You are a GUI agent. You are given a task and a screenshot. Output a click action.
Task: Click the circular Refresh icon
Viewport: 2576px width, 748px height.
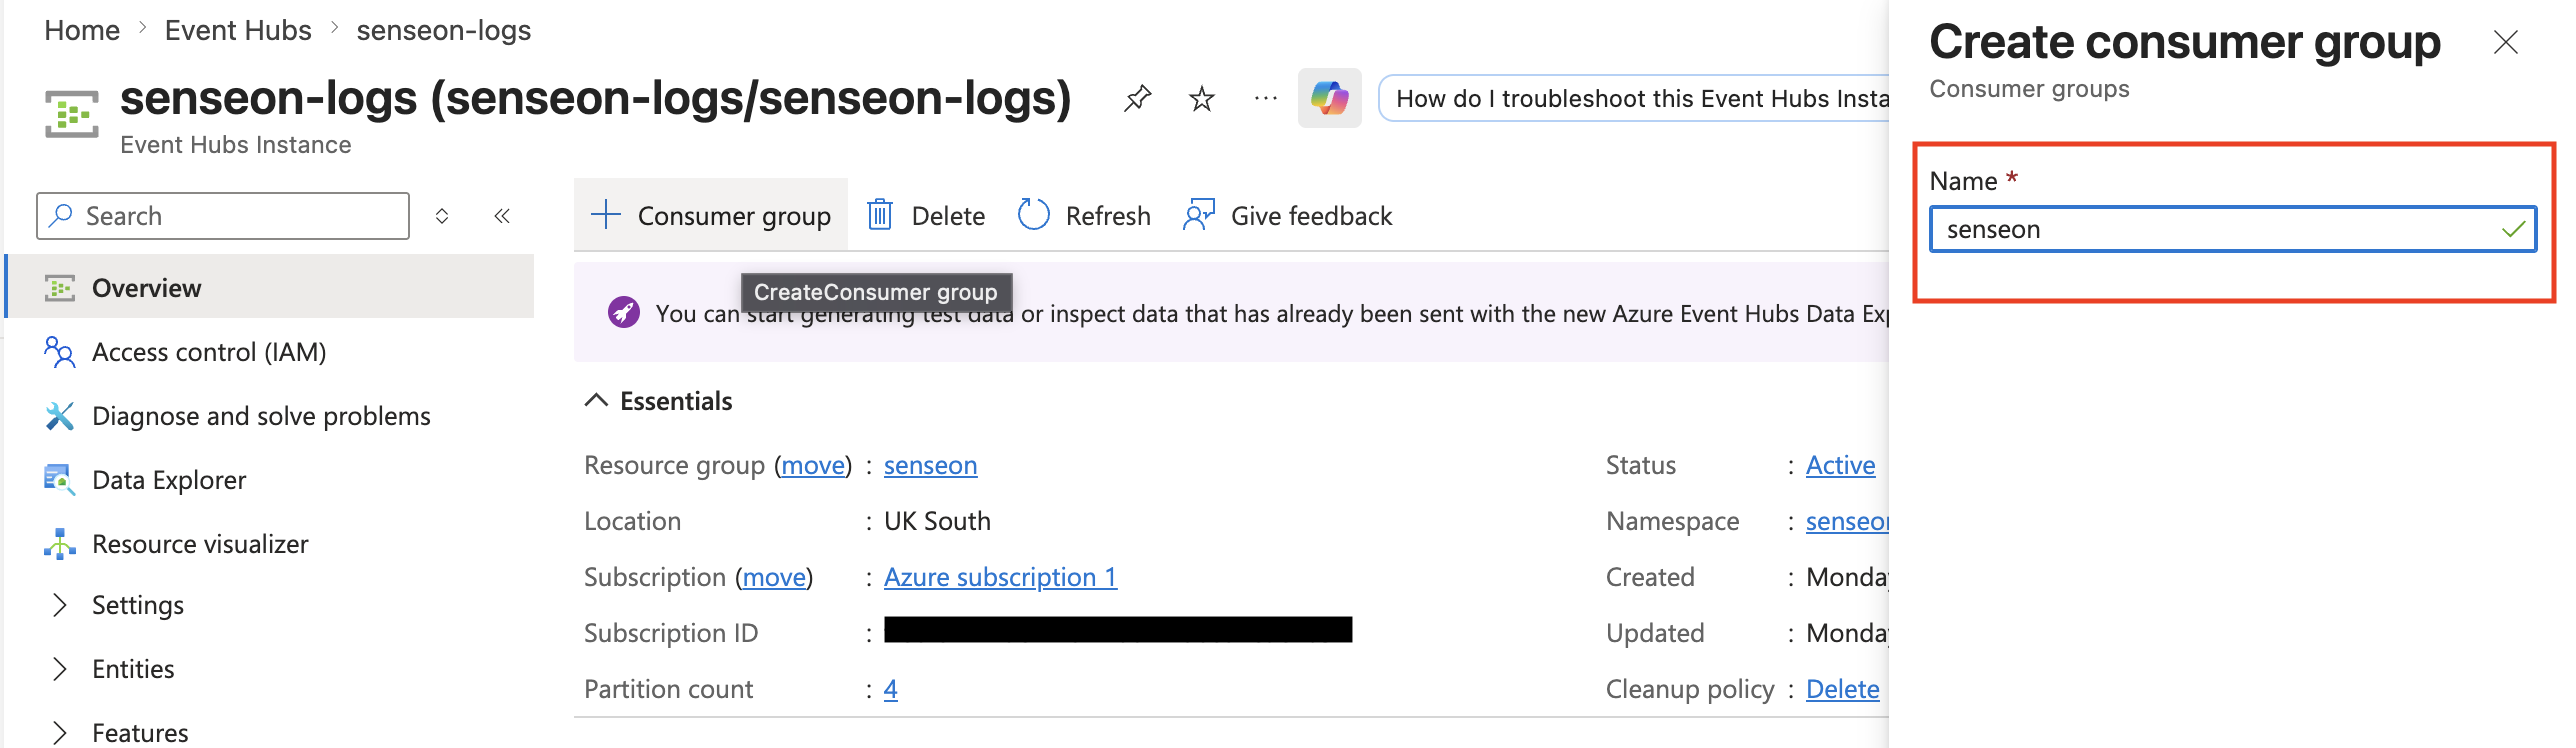coord(1033,215)
